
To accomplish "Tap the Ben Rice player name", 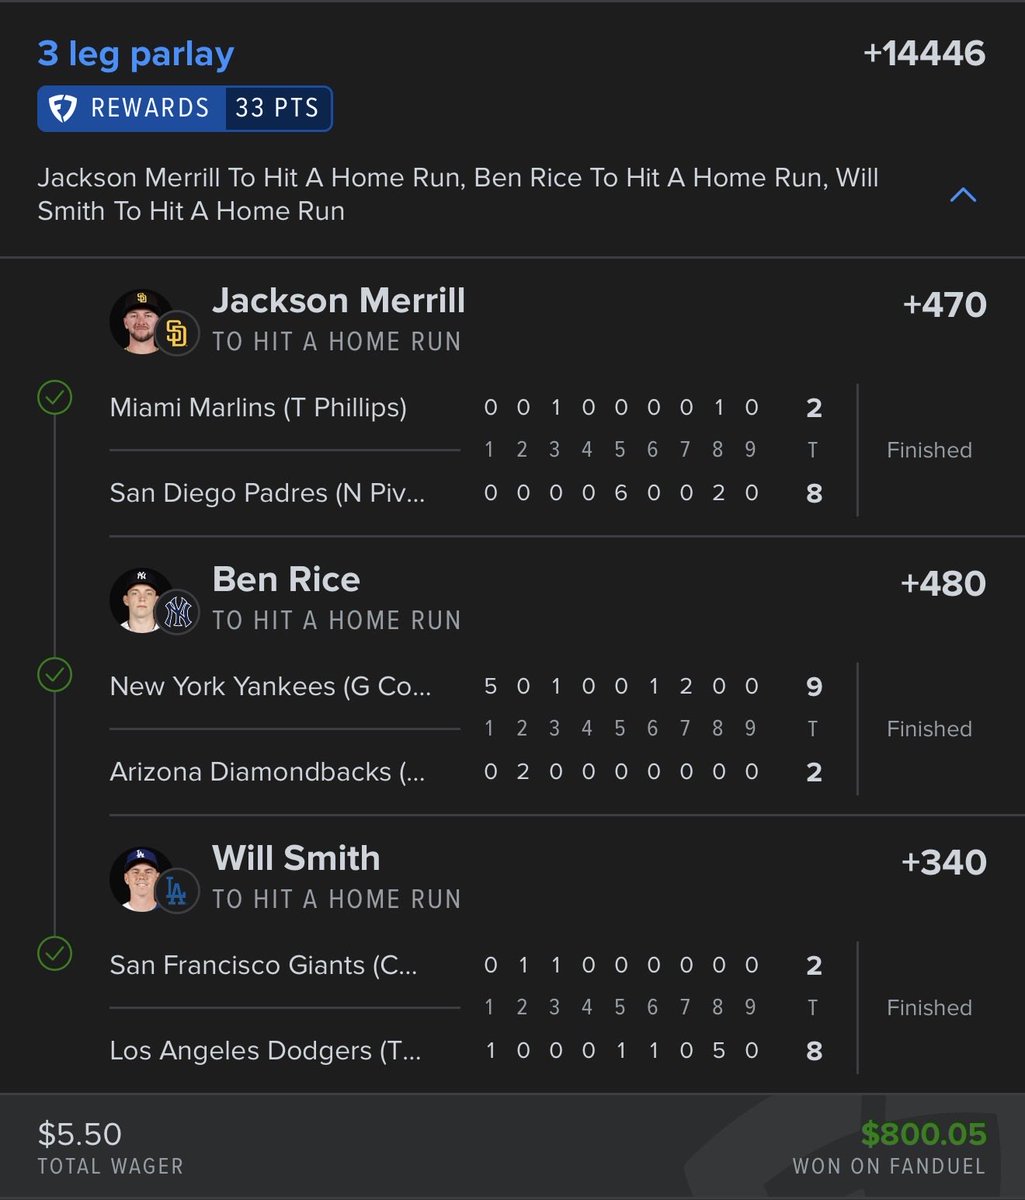I will (286, 580).
